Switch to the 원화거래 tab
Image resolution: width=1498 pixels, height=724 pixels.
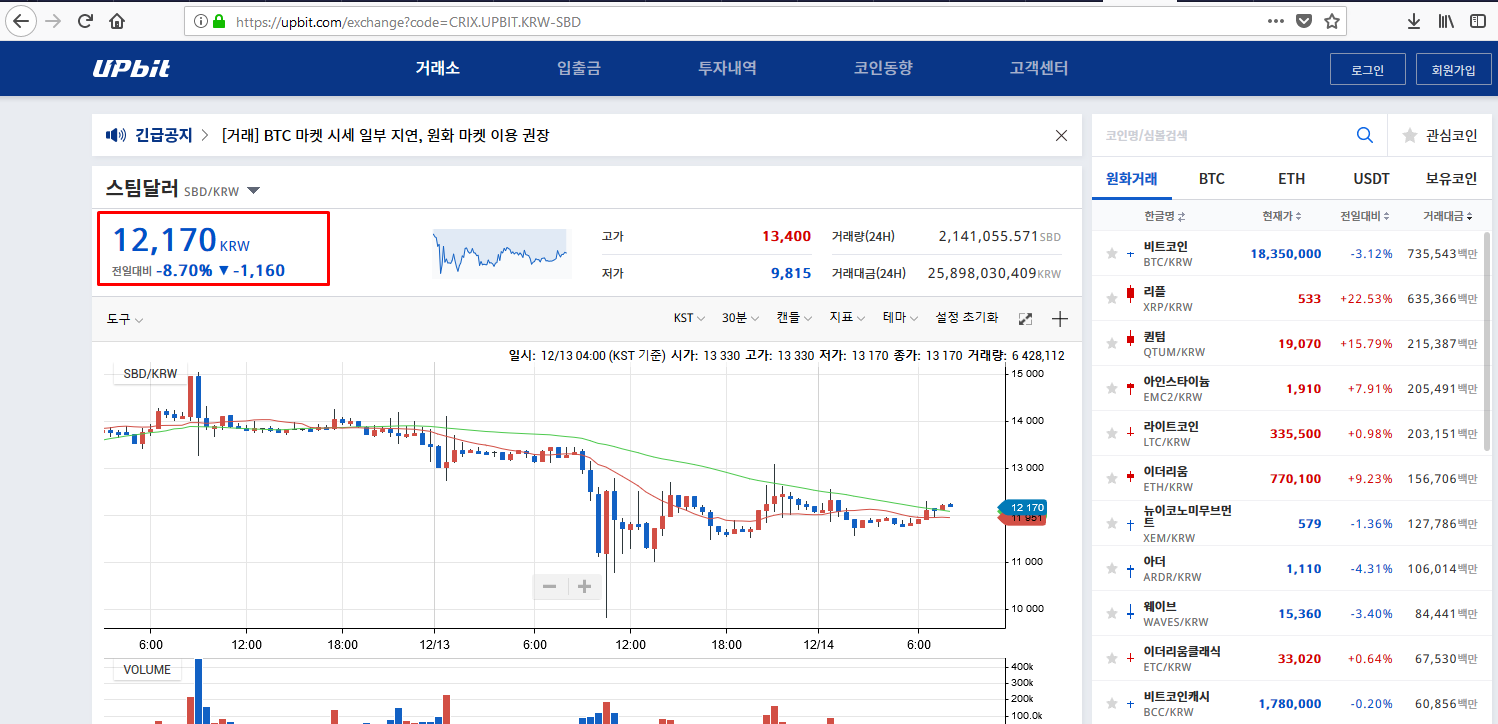point(1131,179)
